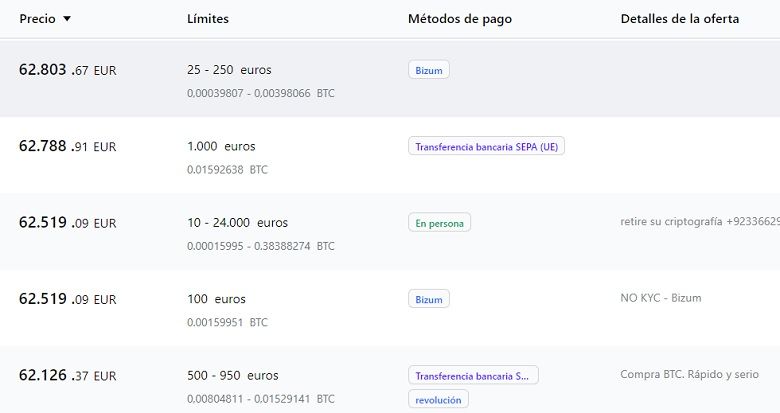Screen dimensions: 780x413
Task: Select the 62.803,67 EUR price offer
Action: [x=68, y=70]
